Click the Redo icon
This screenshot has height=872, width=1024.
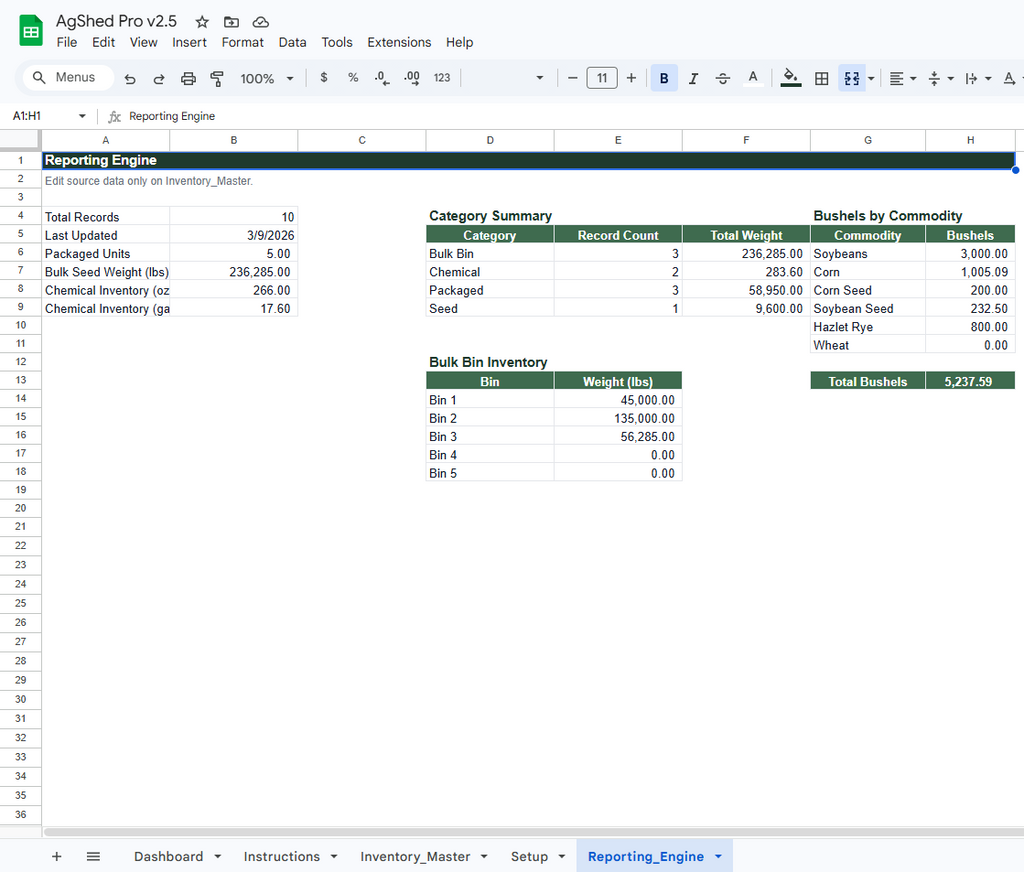[159, 77]
